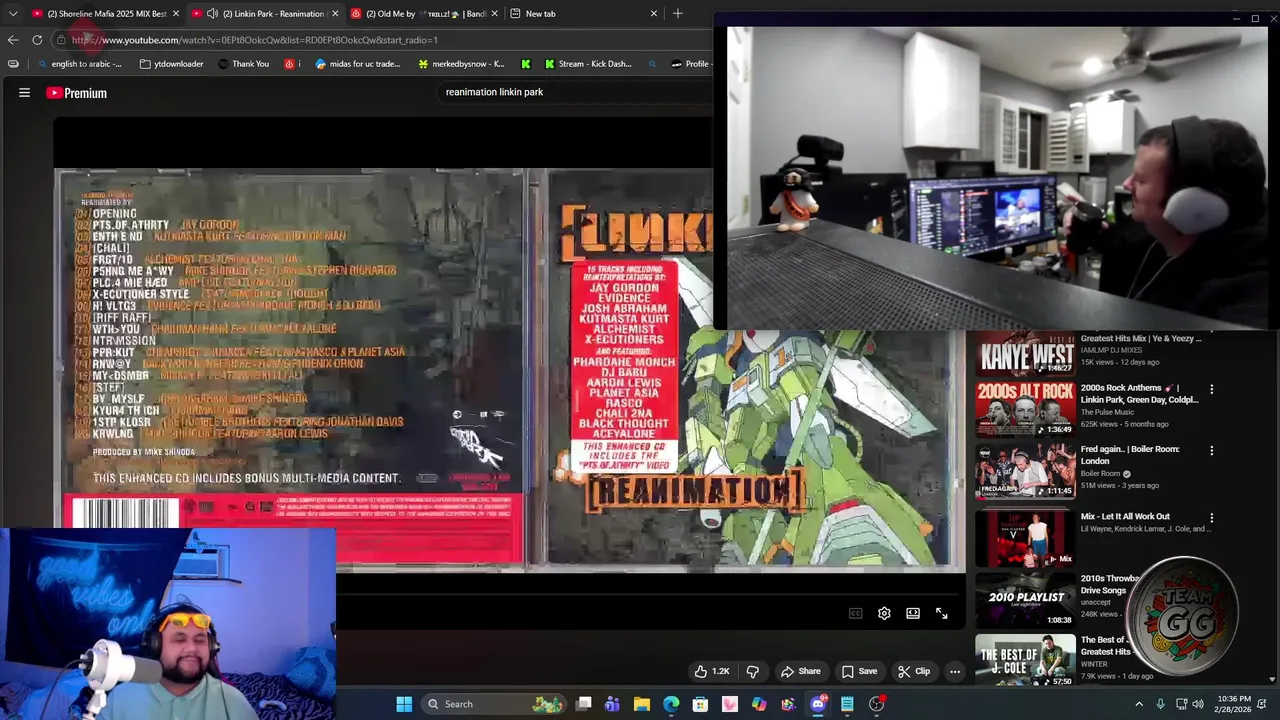The height and width of the screenshot is (720, 1280).
Task: Open Task View on the taskbar
Action: click(x=584, y=704)
